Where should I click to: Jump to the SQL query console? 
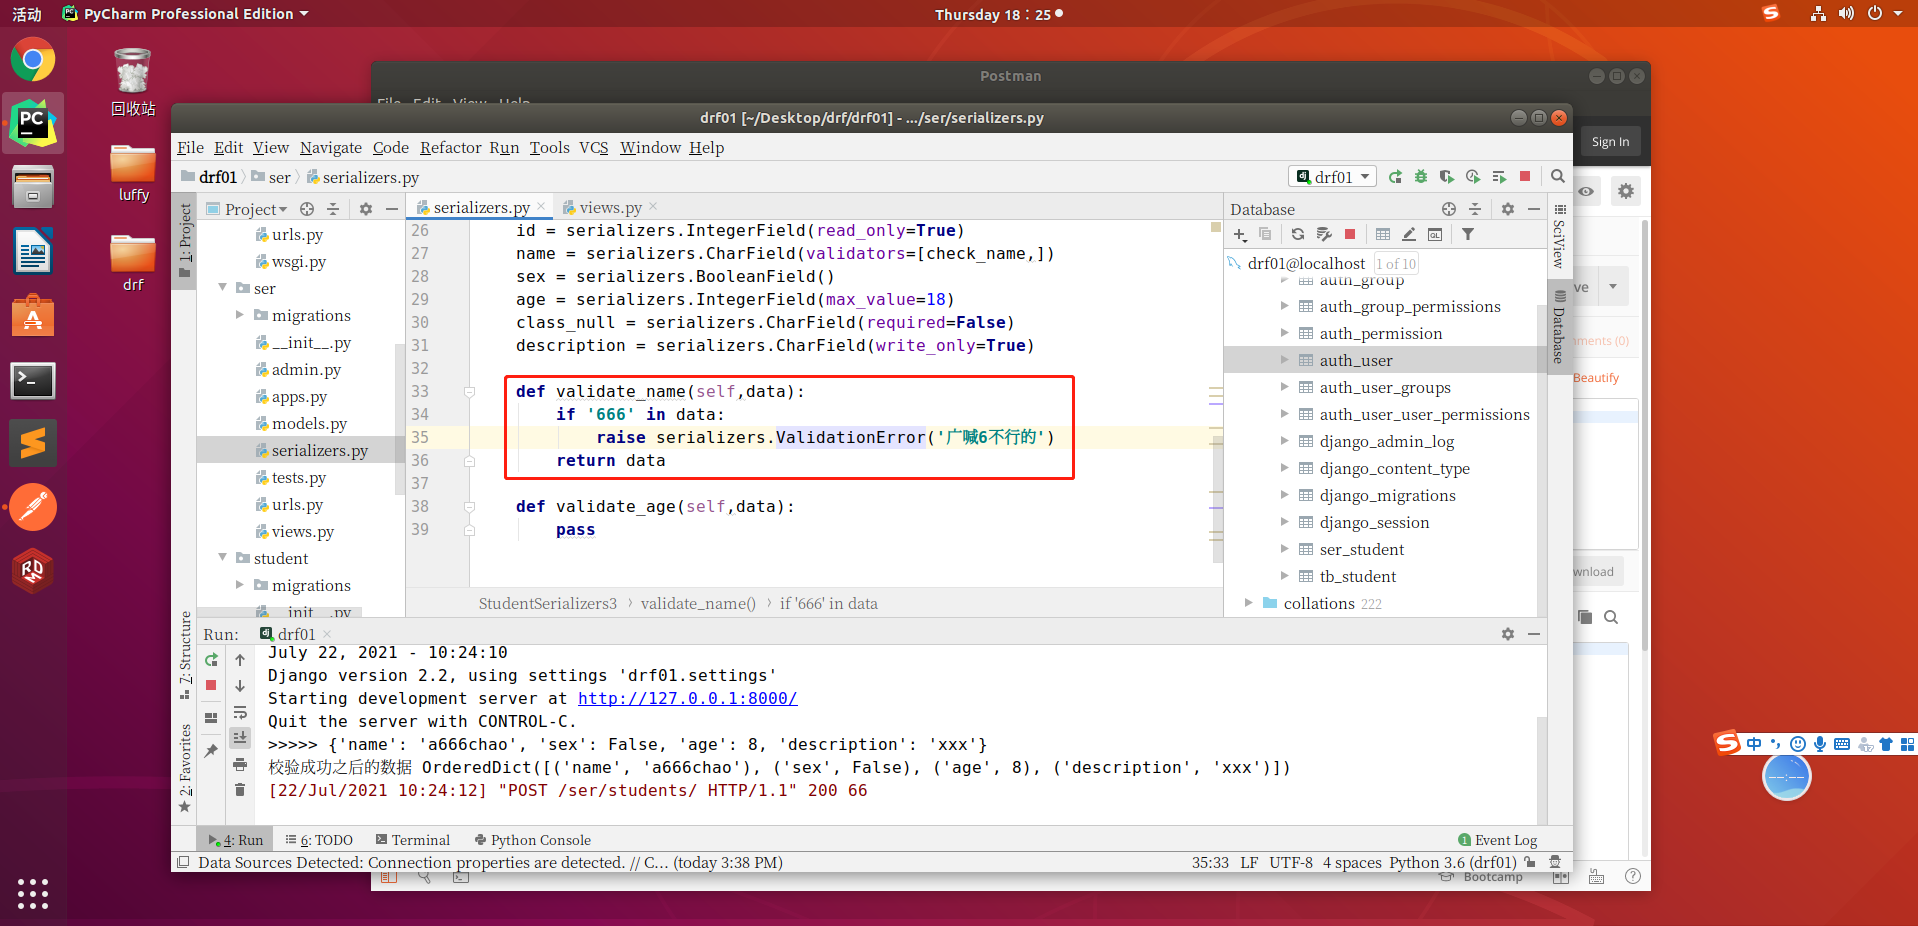(1435, 235)
